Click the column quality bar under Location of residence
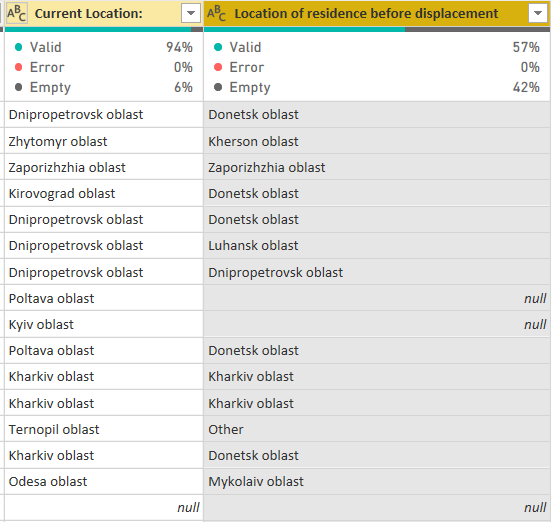 [x=377, y=30]
